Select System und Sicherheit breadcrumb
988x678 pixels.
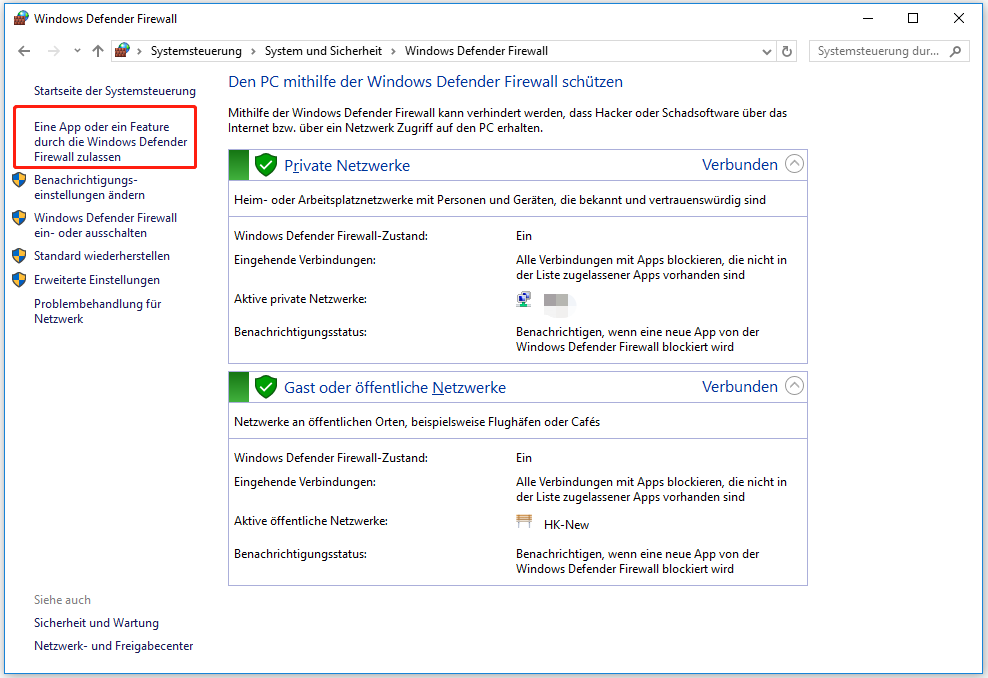[323, 51]
